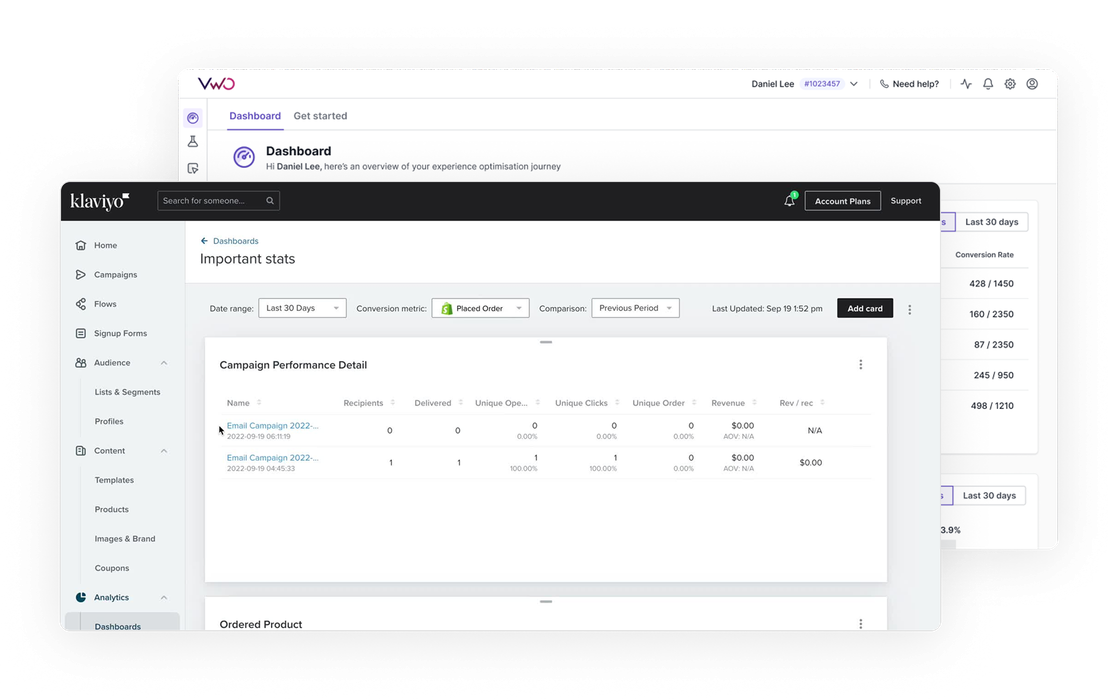
Task: Click the Add card button
Action: tap(865, 309)
